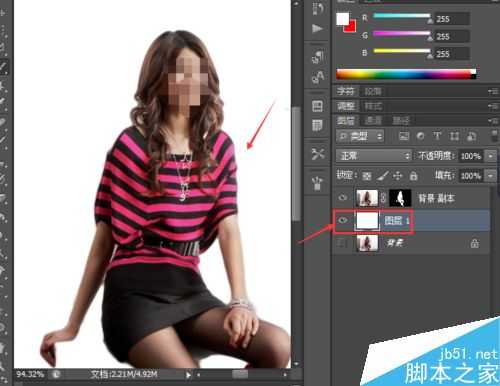Select the white 图层 1 thumbnail
This screenshot has width=500, height=386.
[367, 220]
